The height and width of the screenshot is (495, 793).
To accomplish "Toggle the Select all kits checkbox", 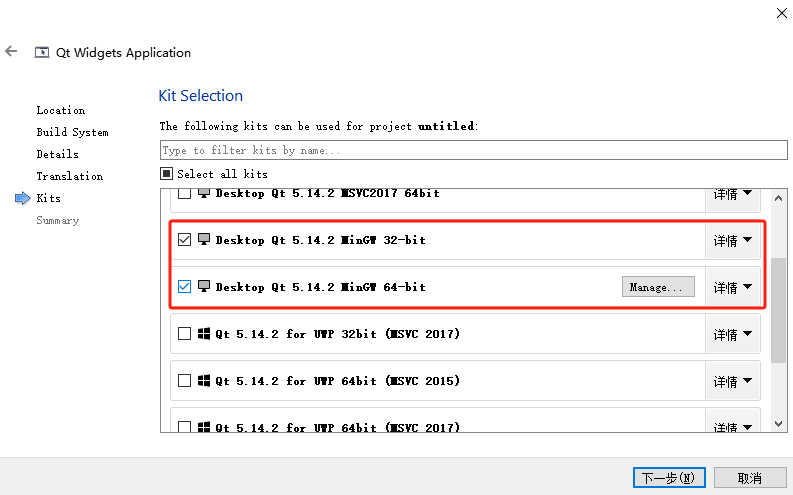I will [166, 174].
